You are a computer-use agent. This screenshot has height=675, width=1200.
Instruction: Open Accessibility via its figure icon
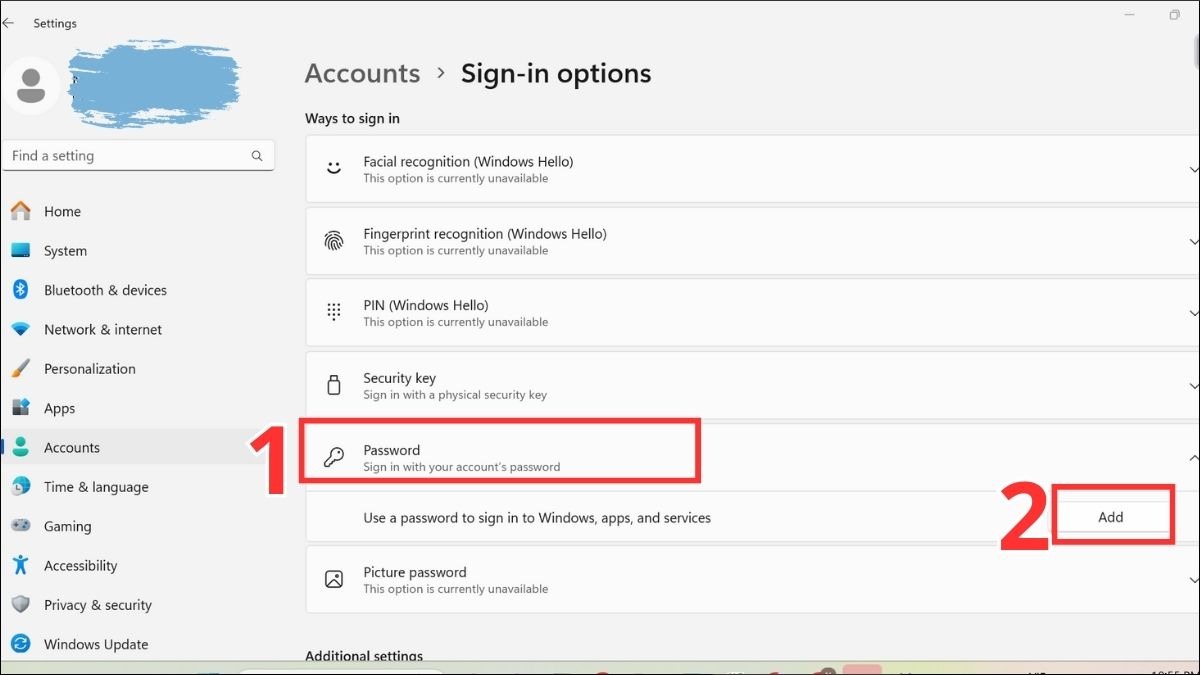20,565
